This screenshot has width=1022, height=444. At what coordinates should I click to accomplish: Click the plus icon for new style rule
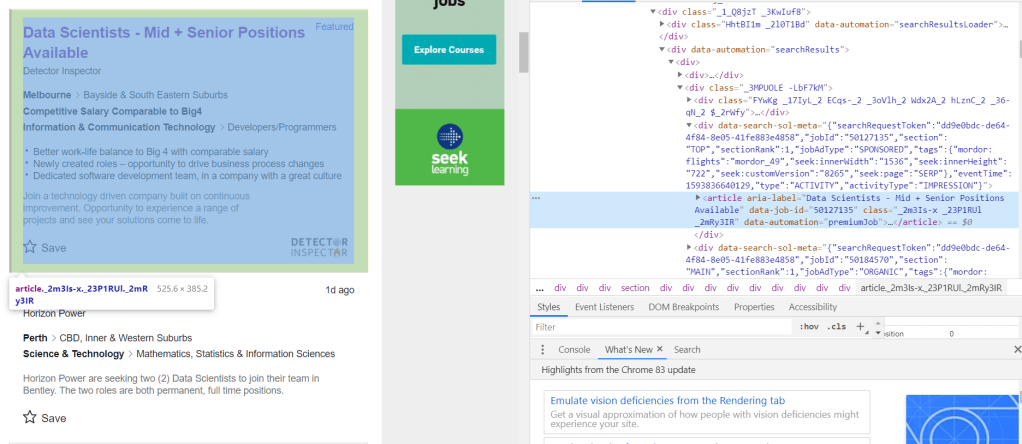pos(860,326)
